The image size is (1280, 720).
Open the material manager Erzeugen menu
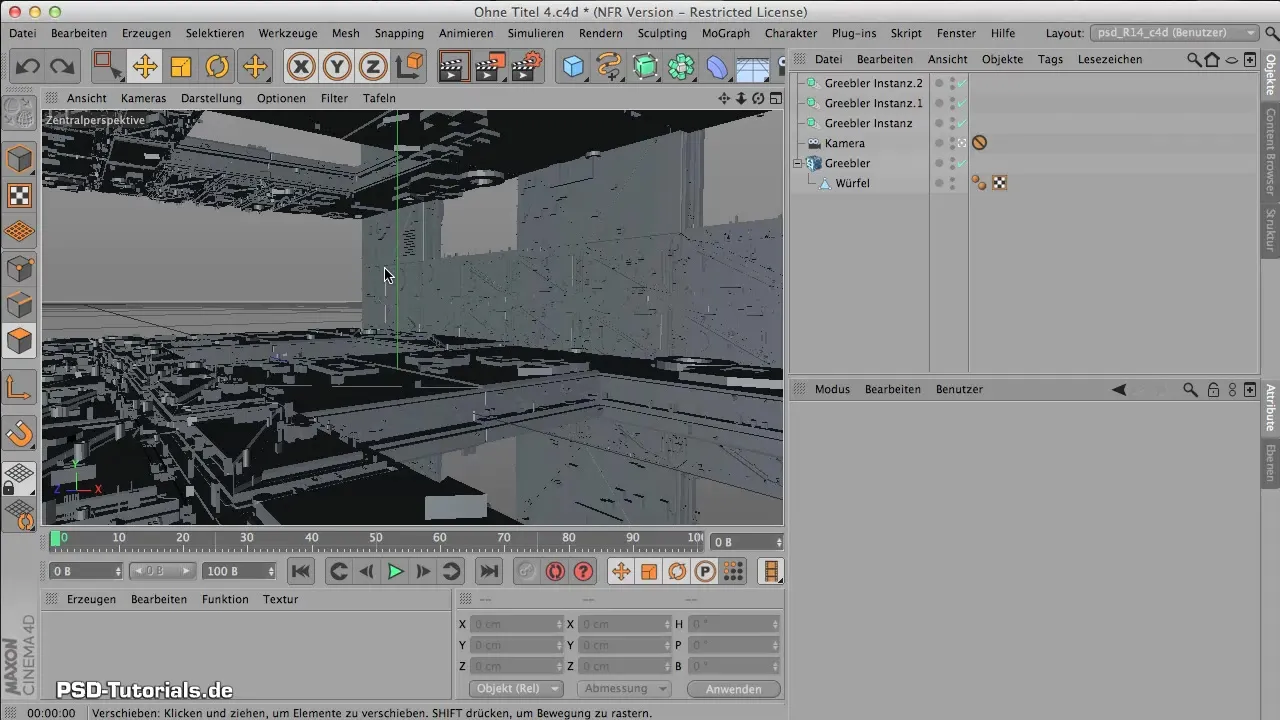(x=91, y=599)
